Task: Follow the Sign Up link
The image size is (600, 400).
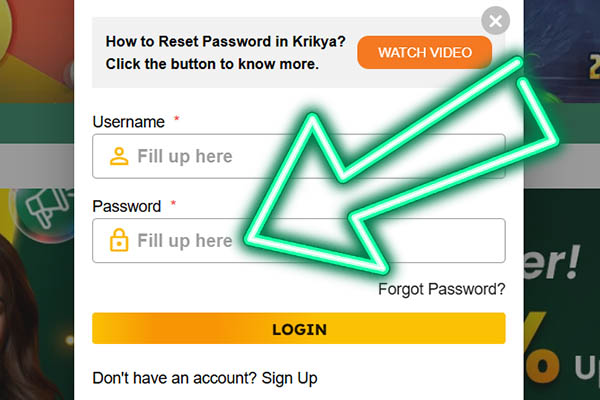Action: click(289, 378)
